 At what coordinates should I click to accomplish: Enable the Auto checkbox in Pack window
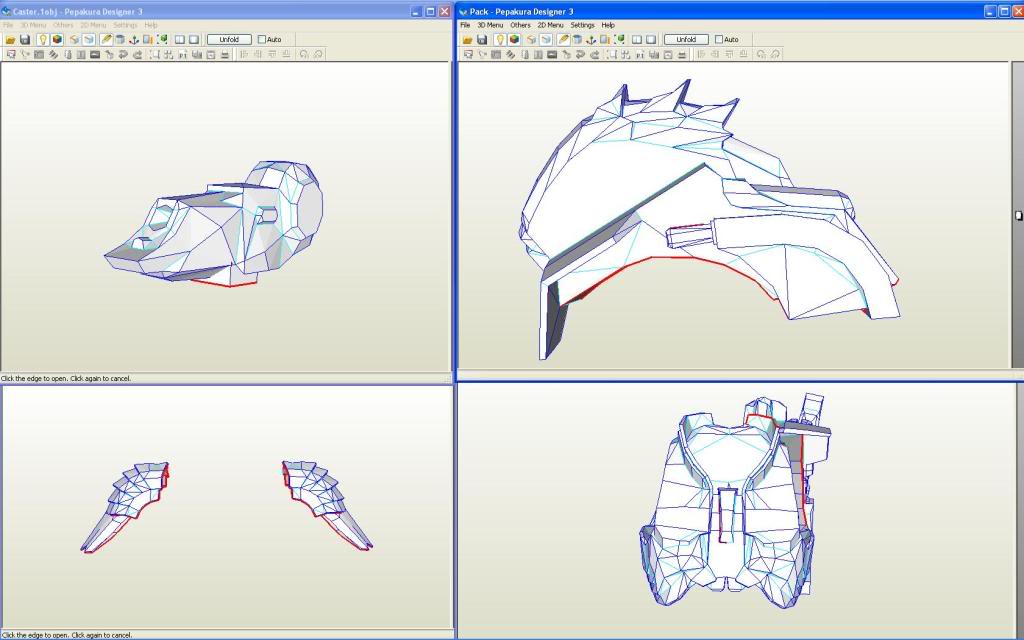(719, 39)
